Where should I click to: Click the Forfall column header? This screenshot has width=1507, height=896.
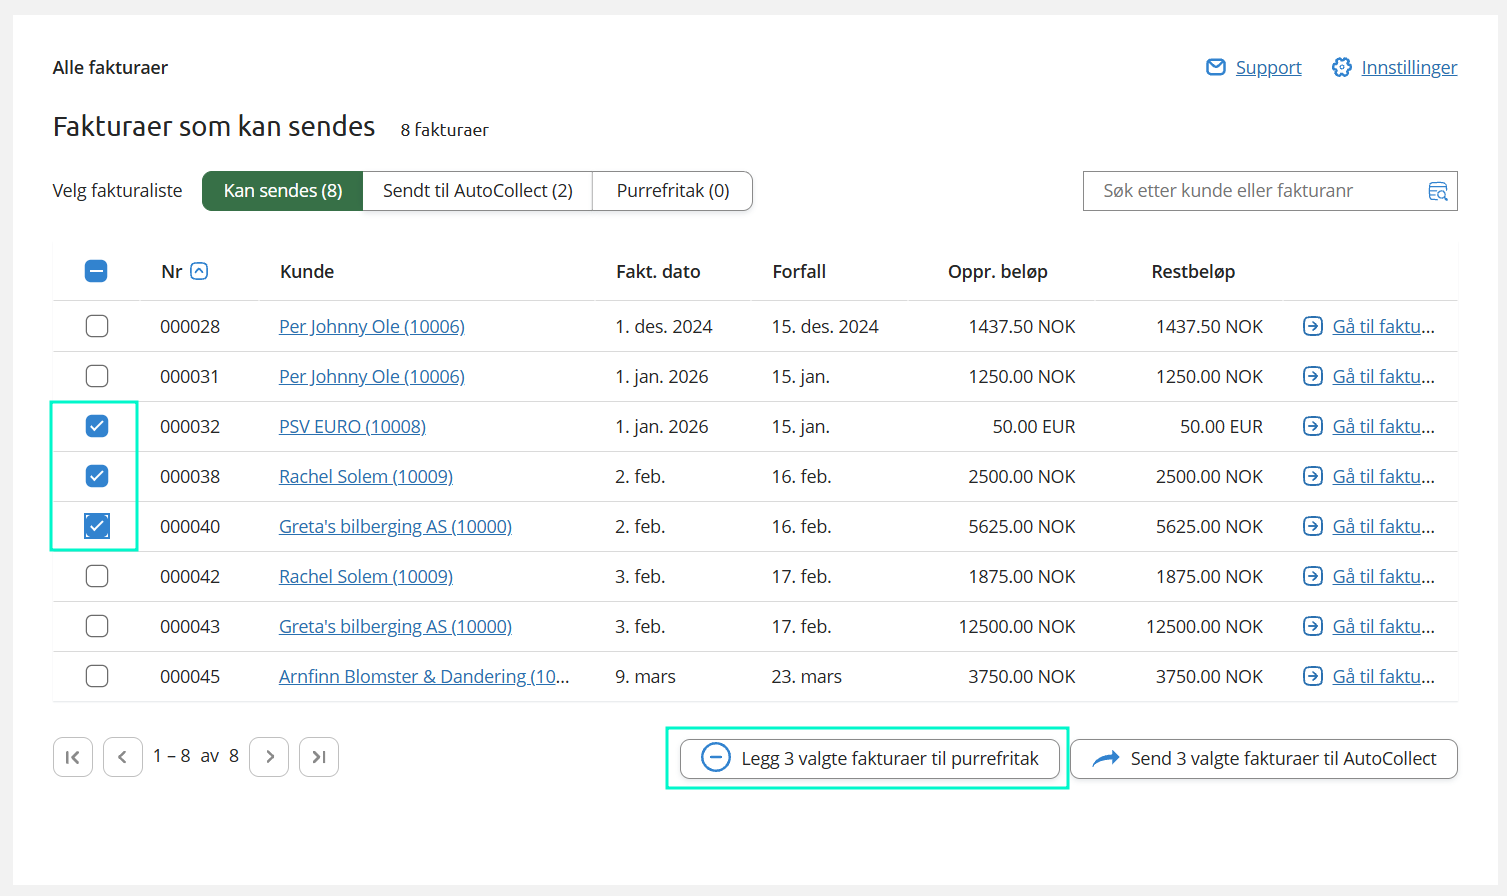(799, 271)
